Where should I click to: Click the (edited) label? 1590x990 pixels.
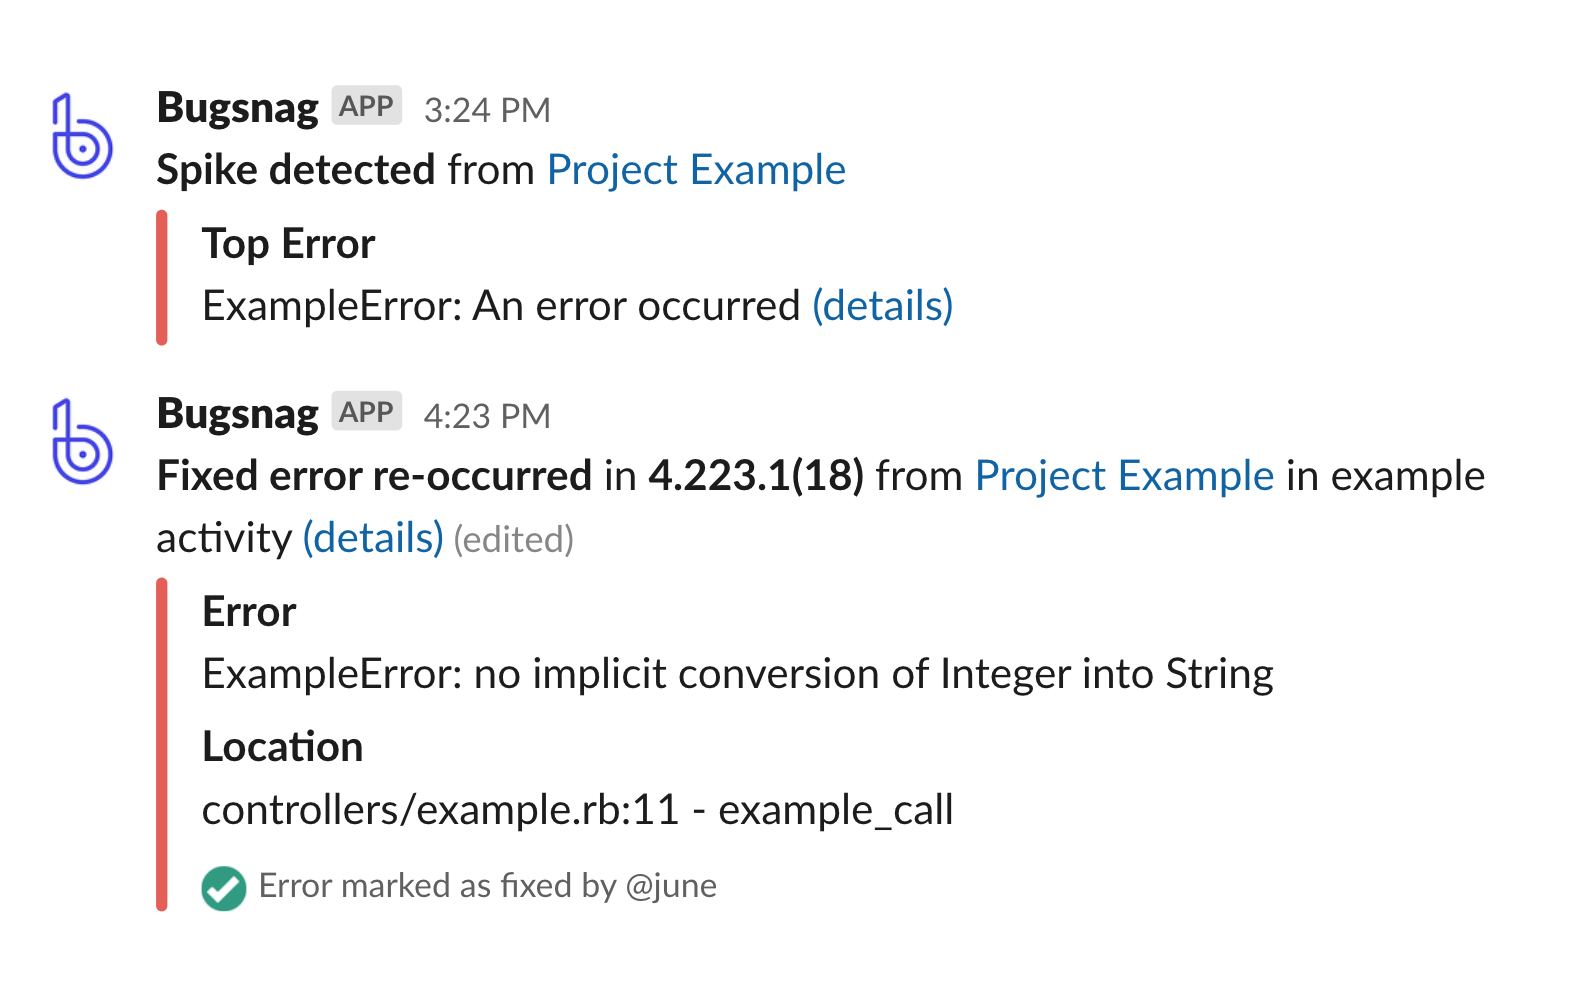tap(513, 540)
